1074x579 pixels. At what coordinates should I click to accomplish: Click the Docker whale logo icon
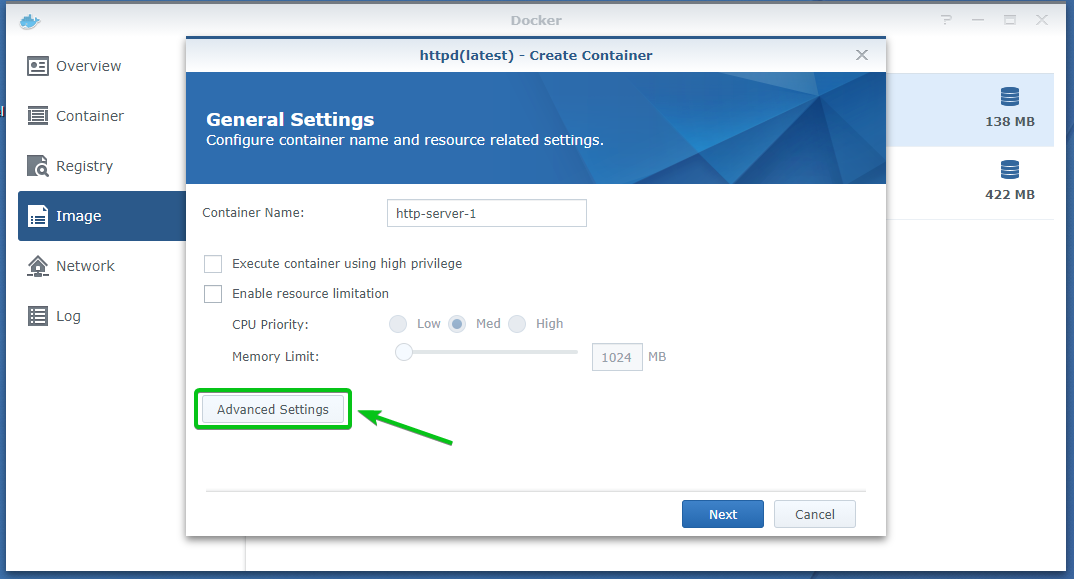pos(32,20)
